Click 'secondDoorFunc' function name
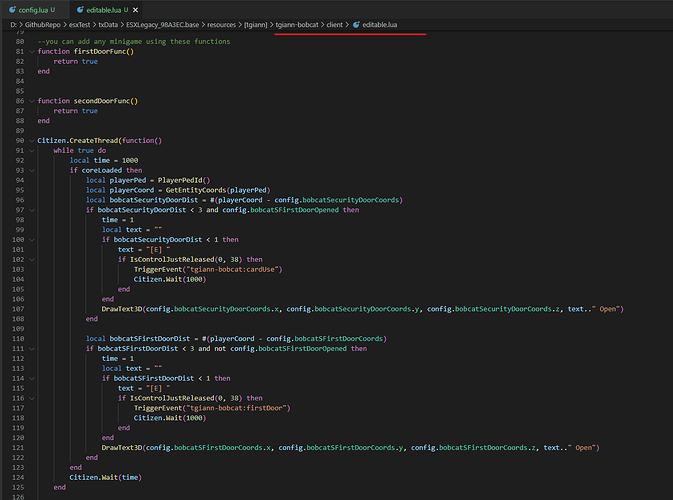This screenshot has width=673, height=500. click(102, 101)
